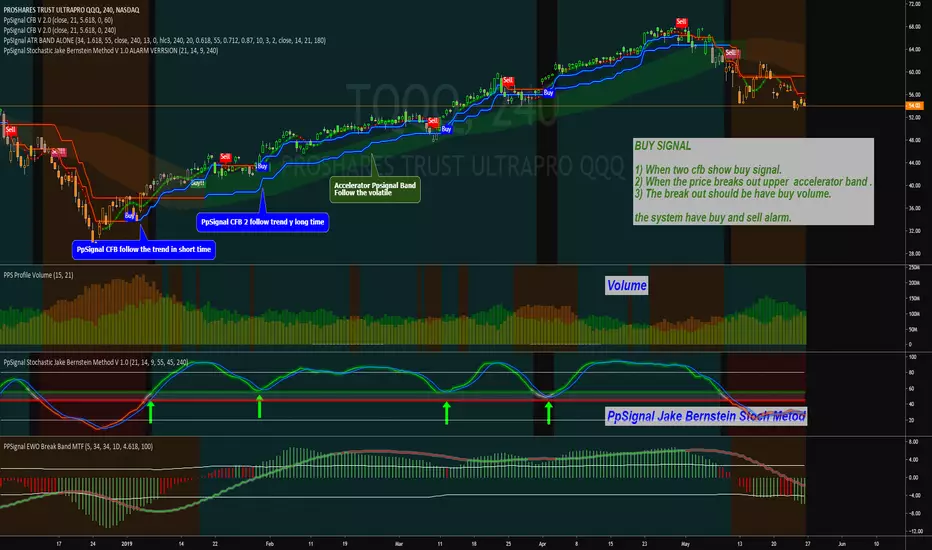The height and width of the screenshot is (550, 932).
Task: Click the 80 level on the stochastic axis
Action: pos(911,373)
